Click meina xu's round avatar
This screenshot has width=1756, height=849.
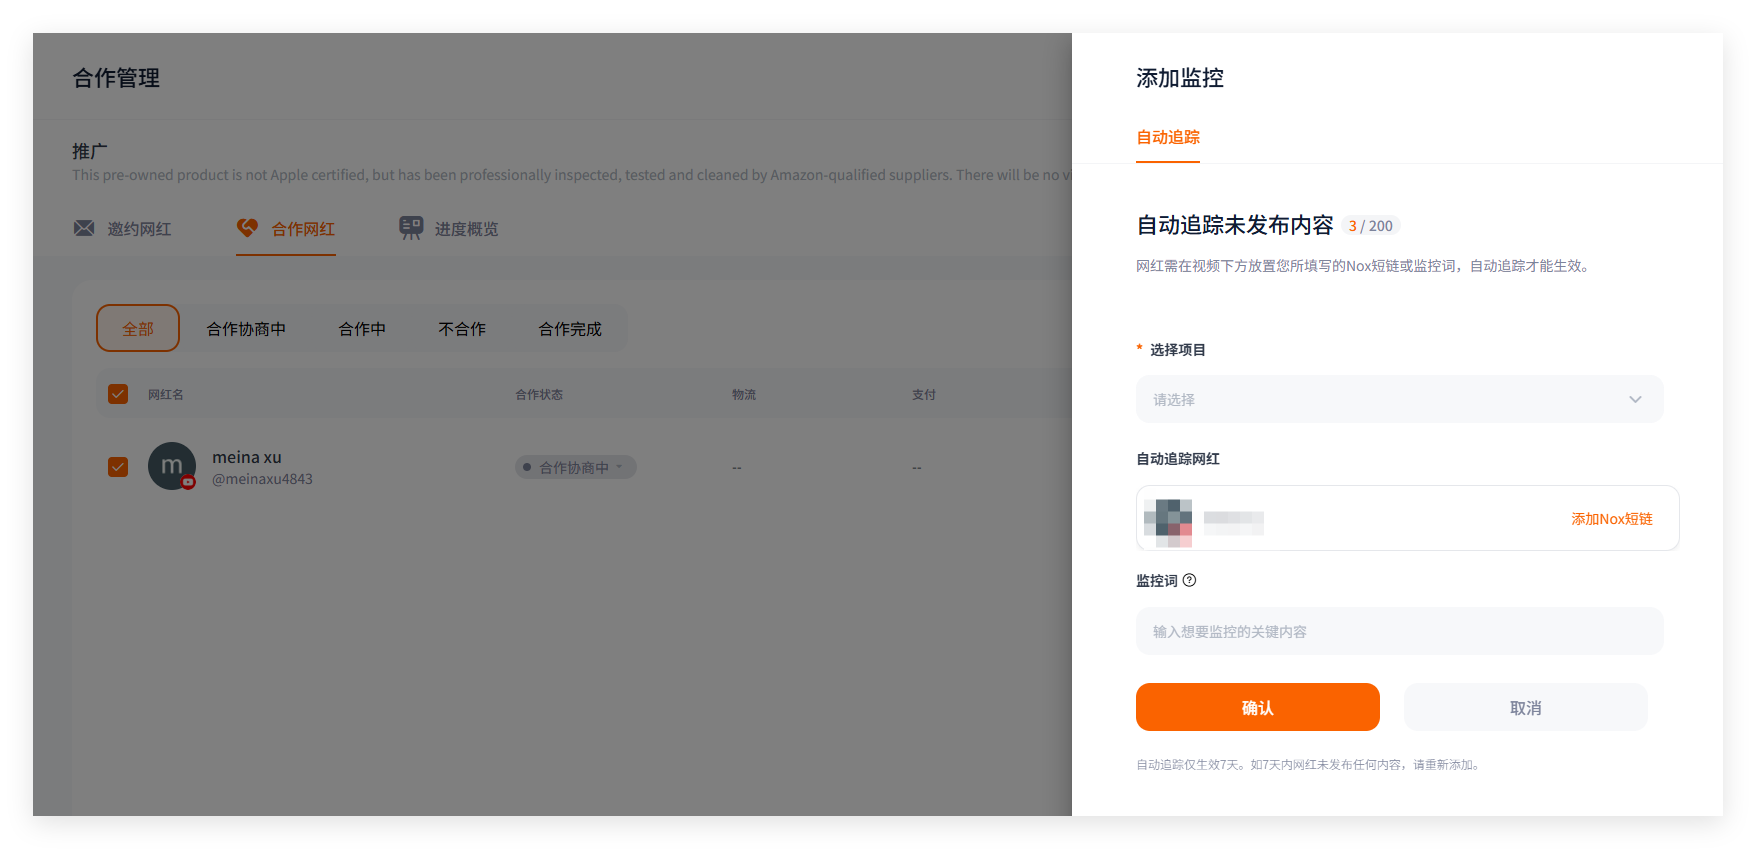(x=172, y=466)
